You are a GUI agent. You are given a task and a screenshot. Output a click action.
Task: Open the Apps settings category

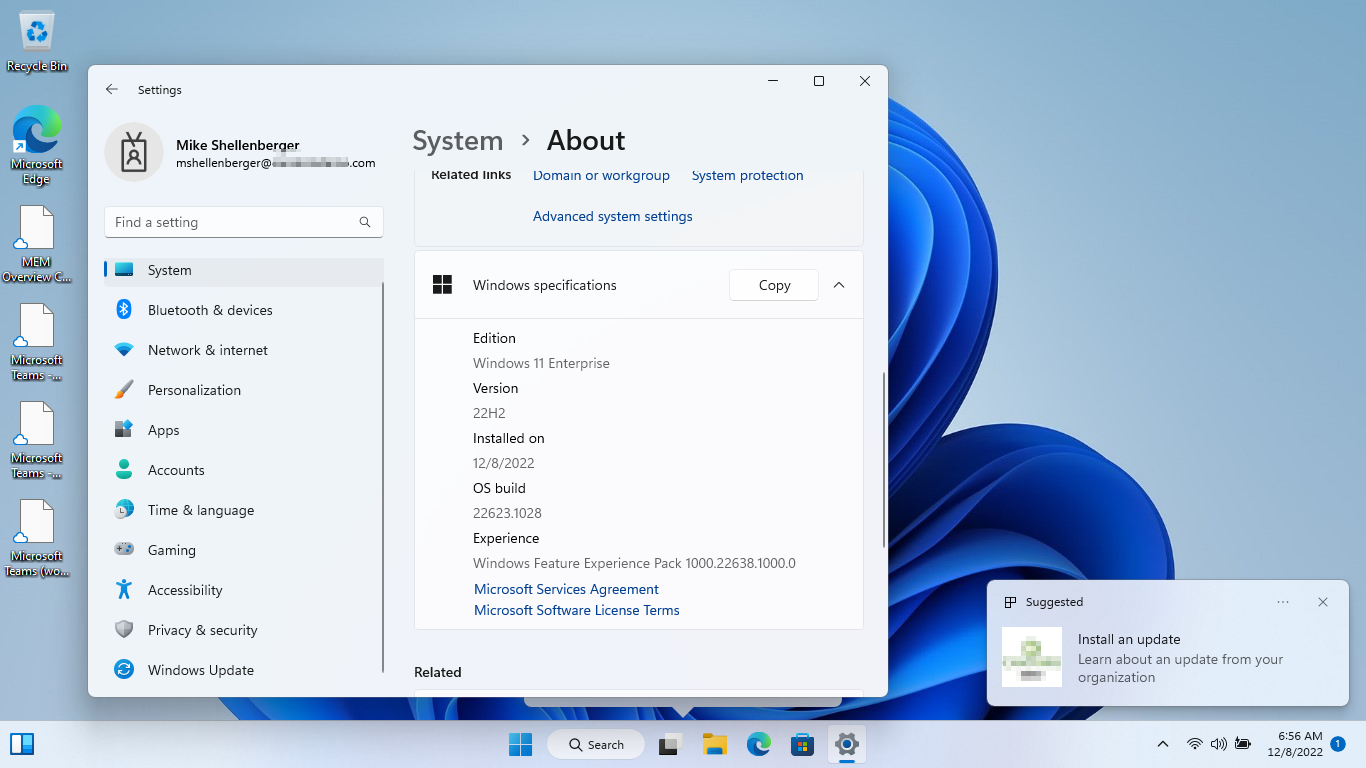(163, 430)
